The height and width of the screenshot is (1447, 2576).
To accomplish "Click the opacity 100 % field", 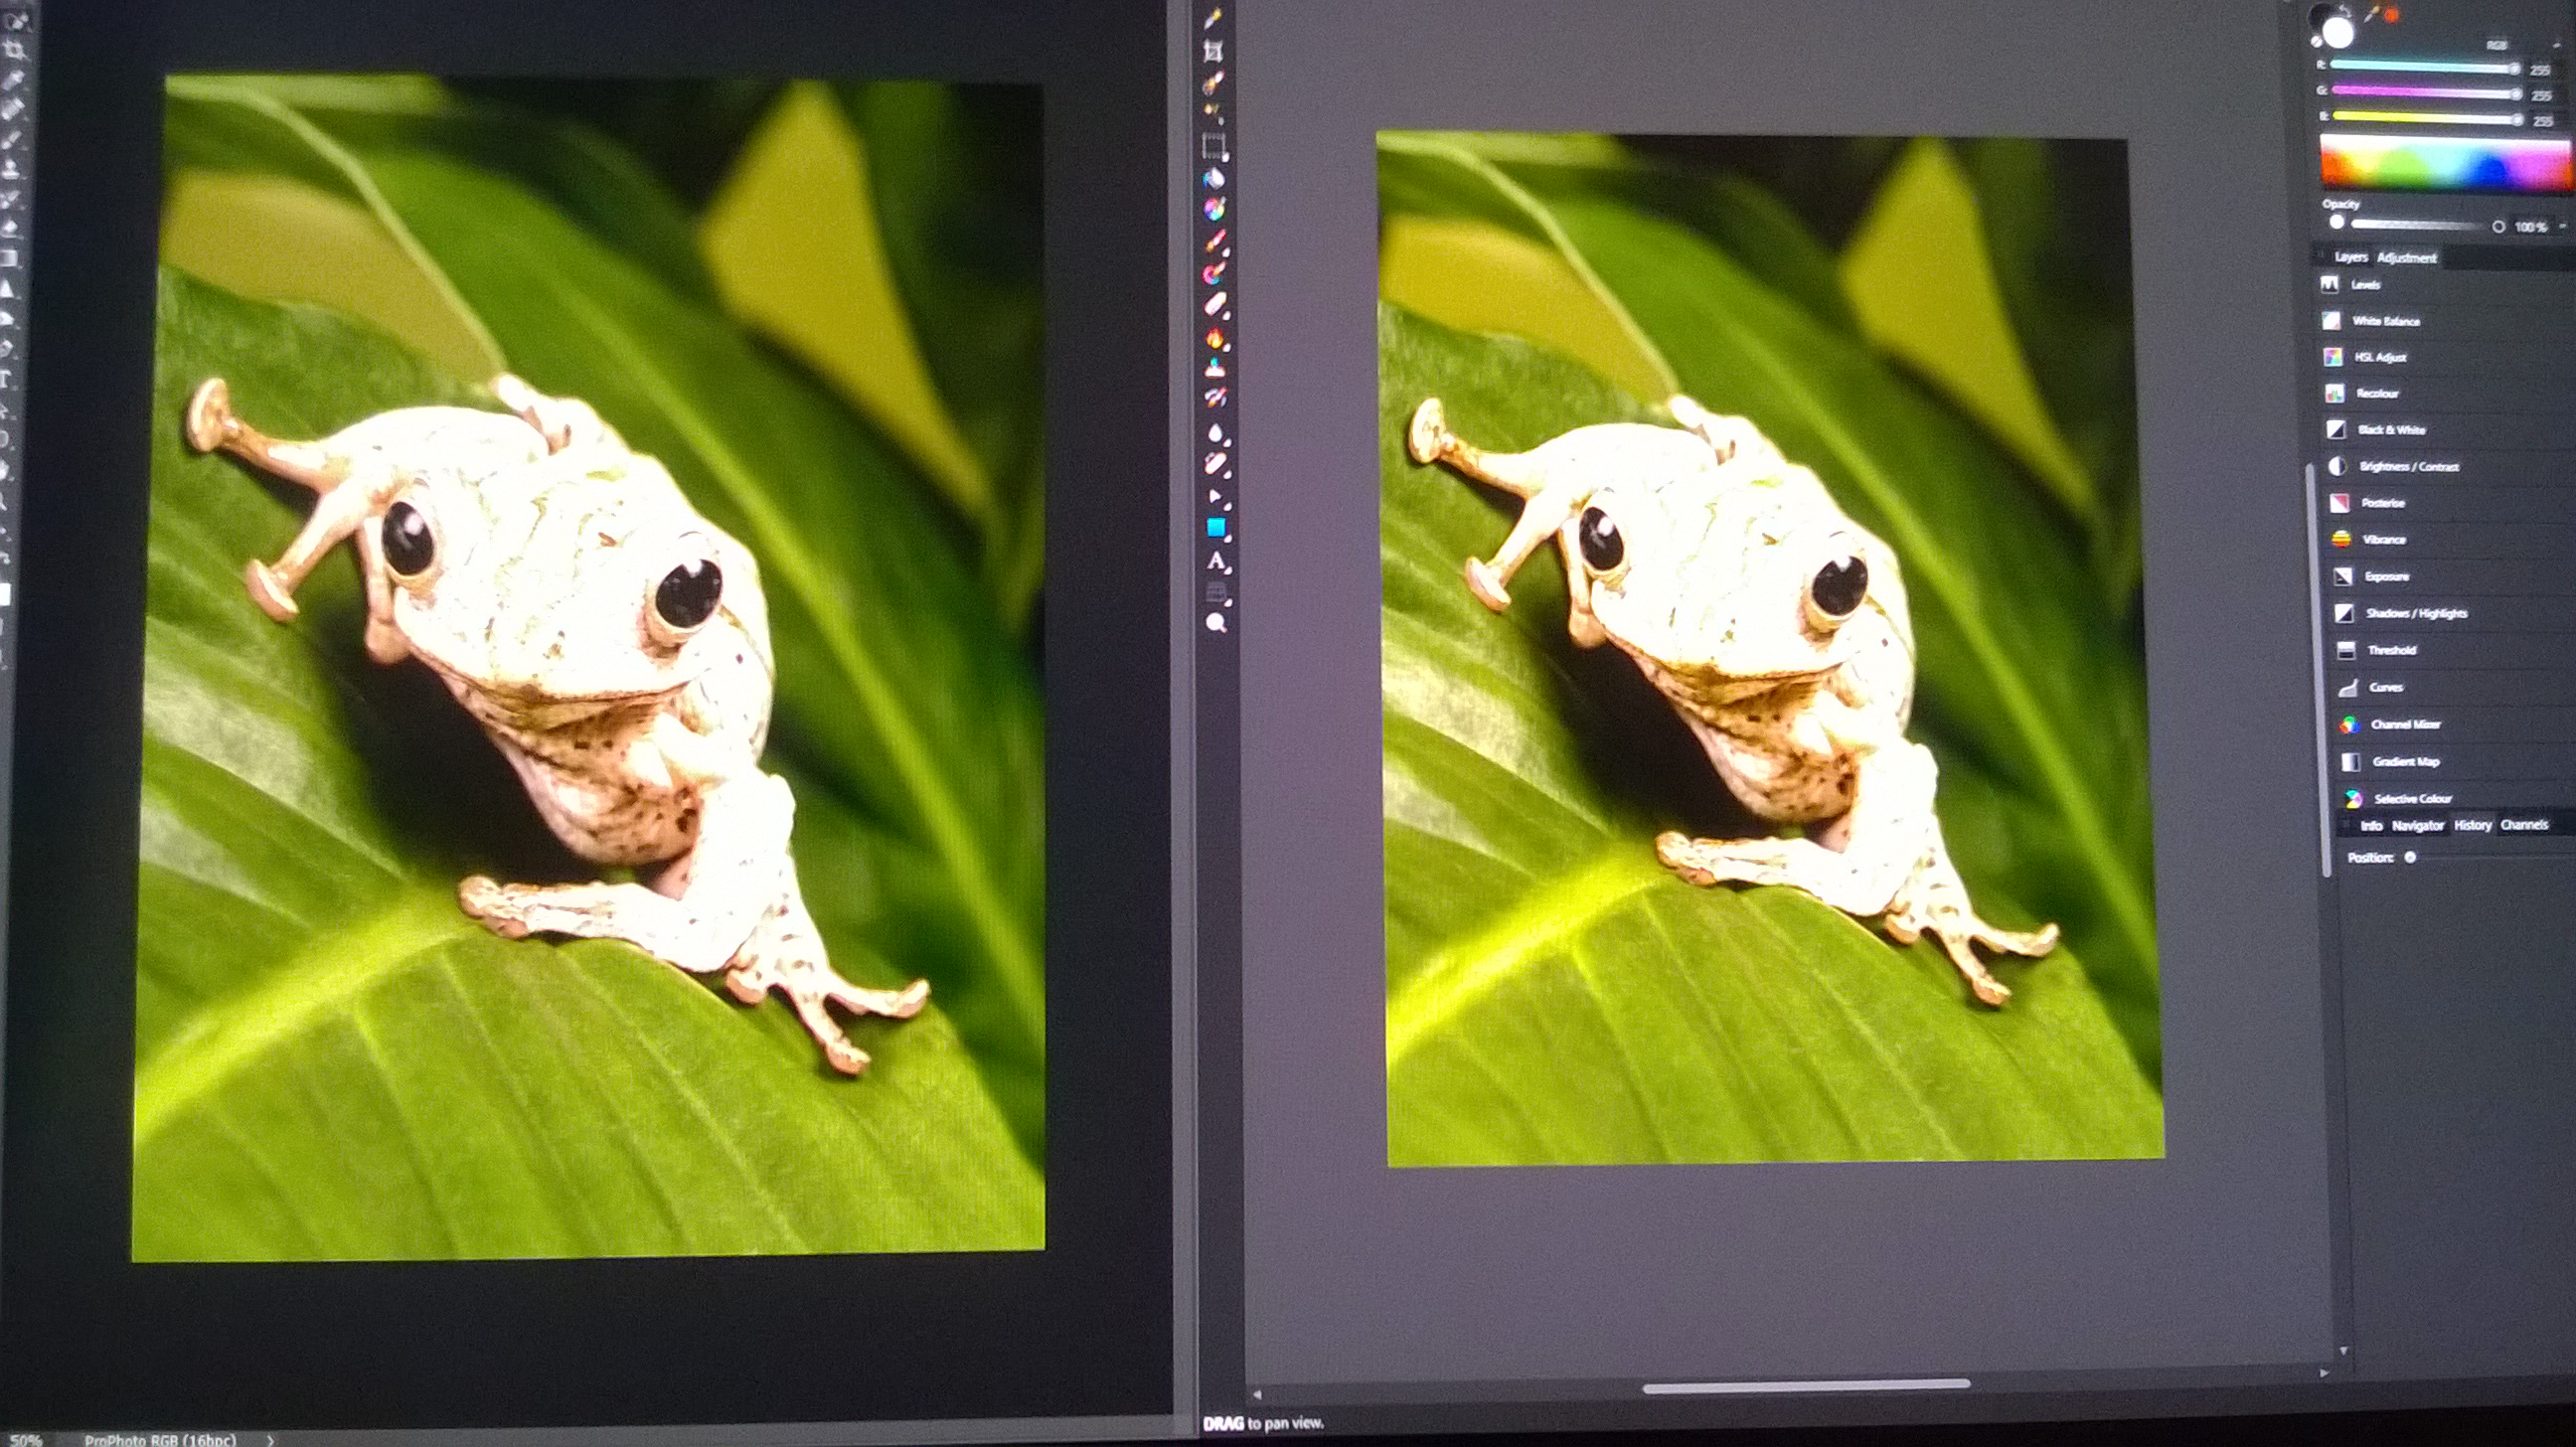I will tap(2531, 227).
